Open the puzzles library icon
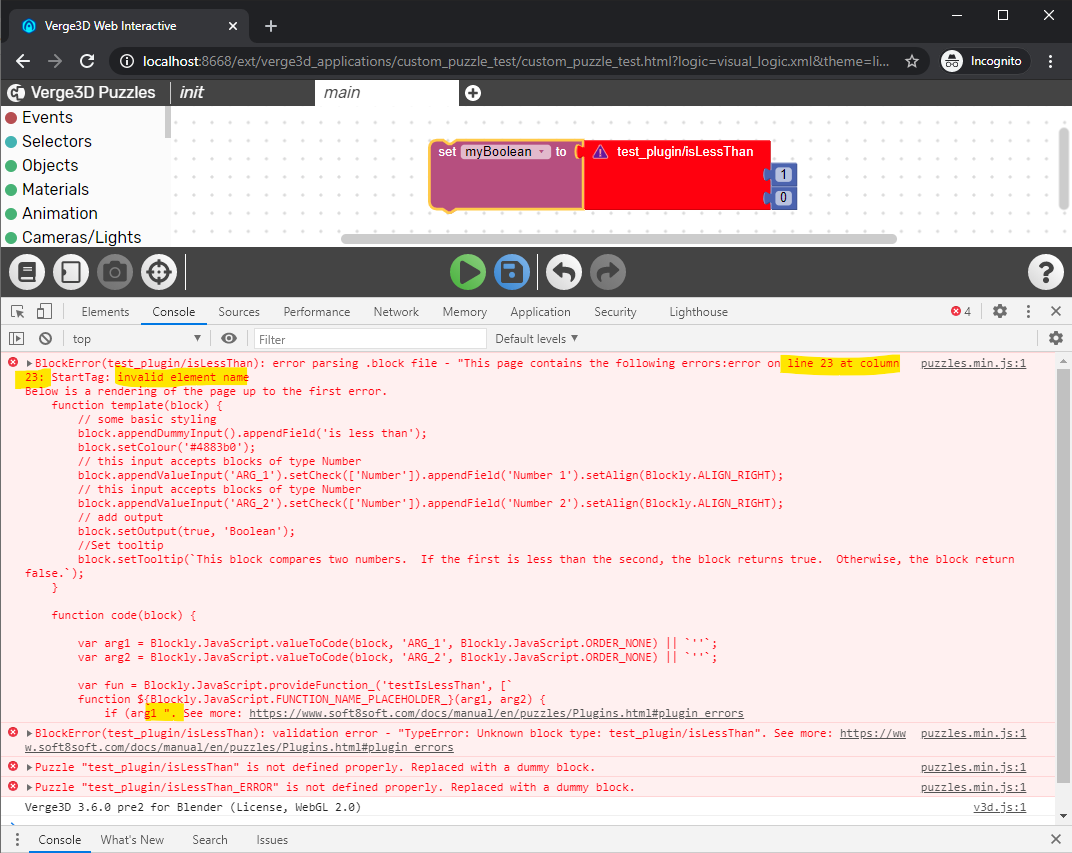1072x853 pixels. [x=27, y=272]
